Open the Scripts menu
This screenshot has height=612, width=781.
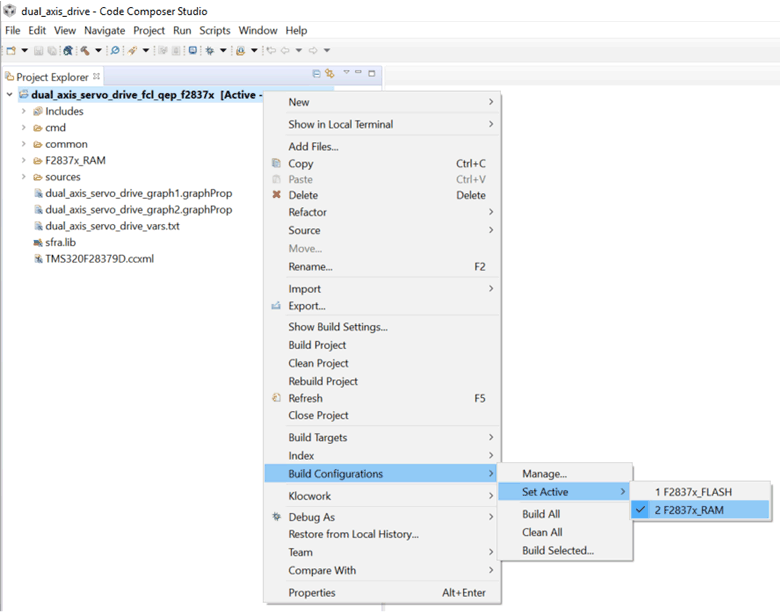pos(214,31)
